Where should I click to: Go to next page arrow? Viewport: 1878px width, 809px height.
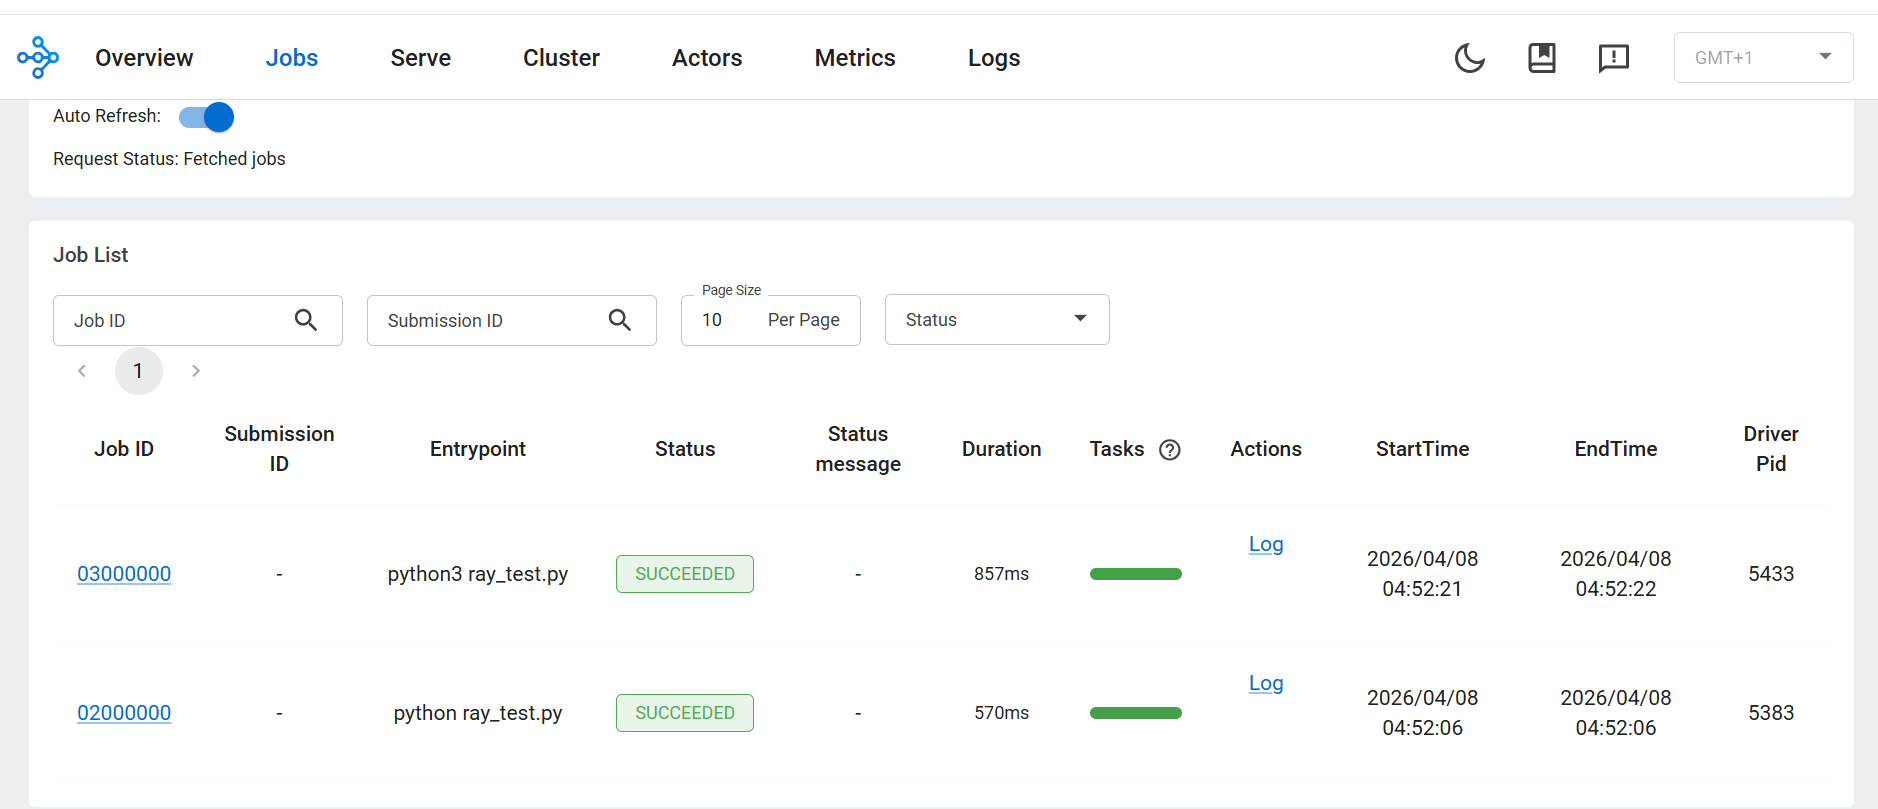[196, 371]
